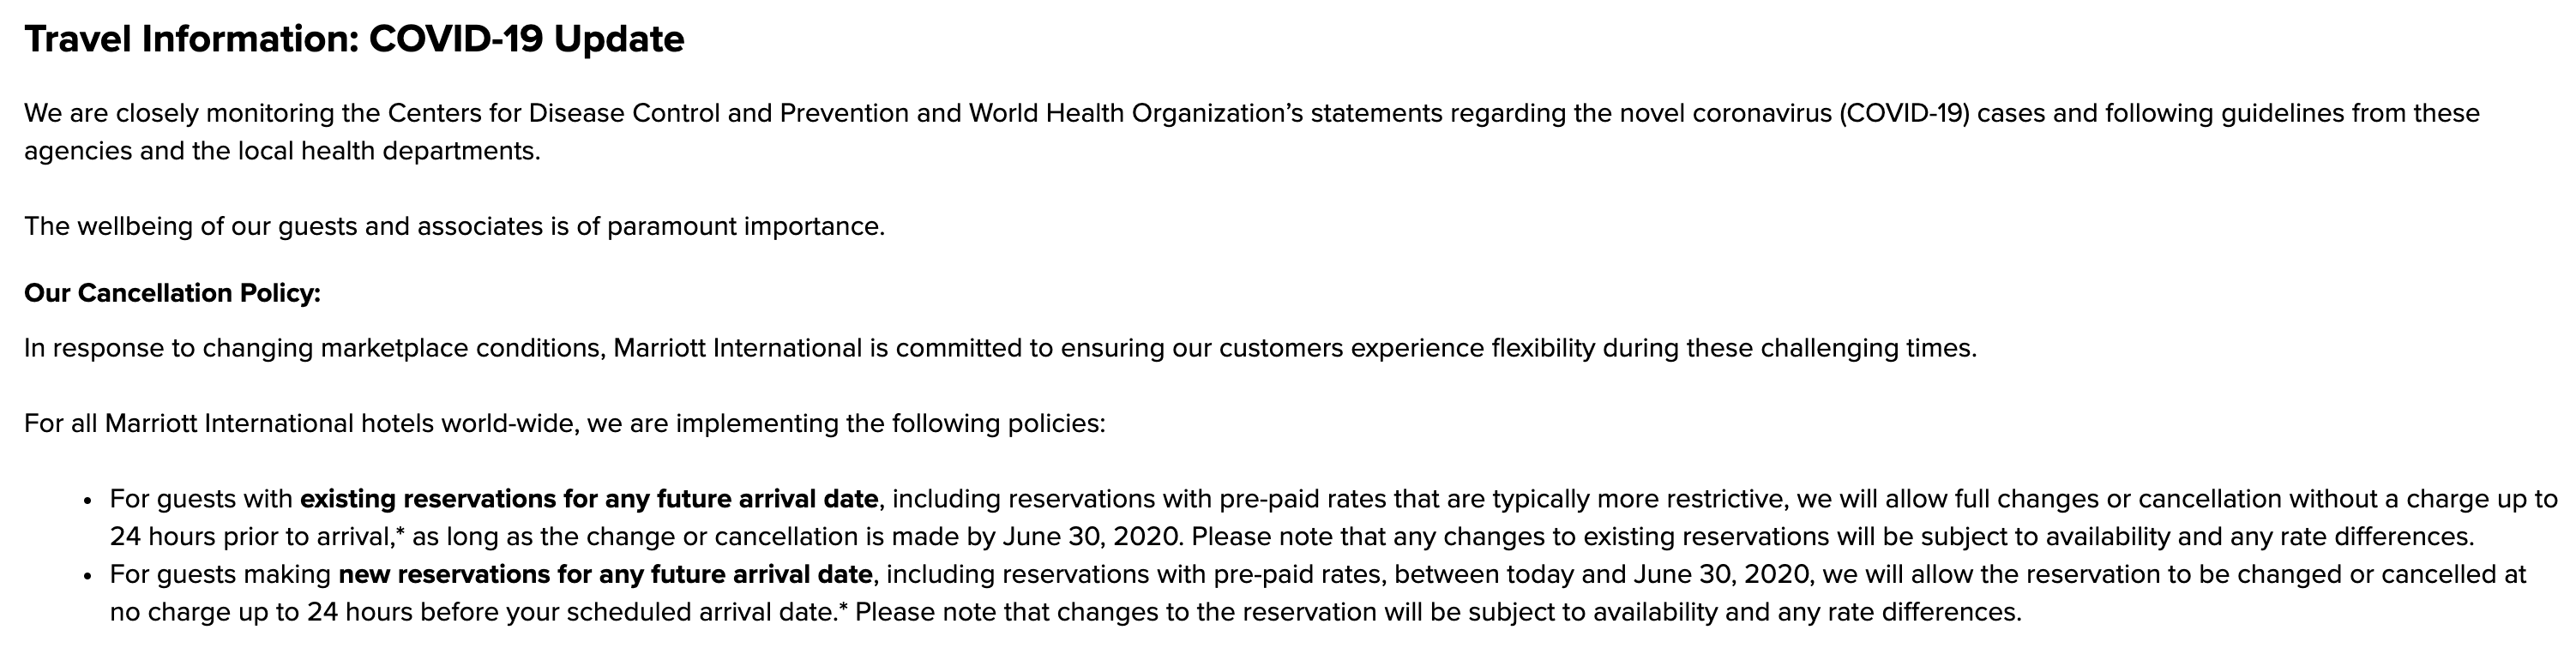This screenshot has height=648, width=2576.
Task: Click bold text "existing reservations for any future arrival date"
Action: point(589,499)
